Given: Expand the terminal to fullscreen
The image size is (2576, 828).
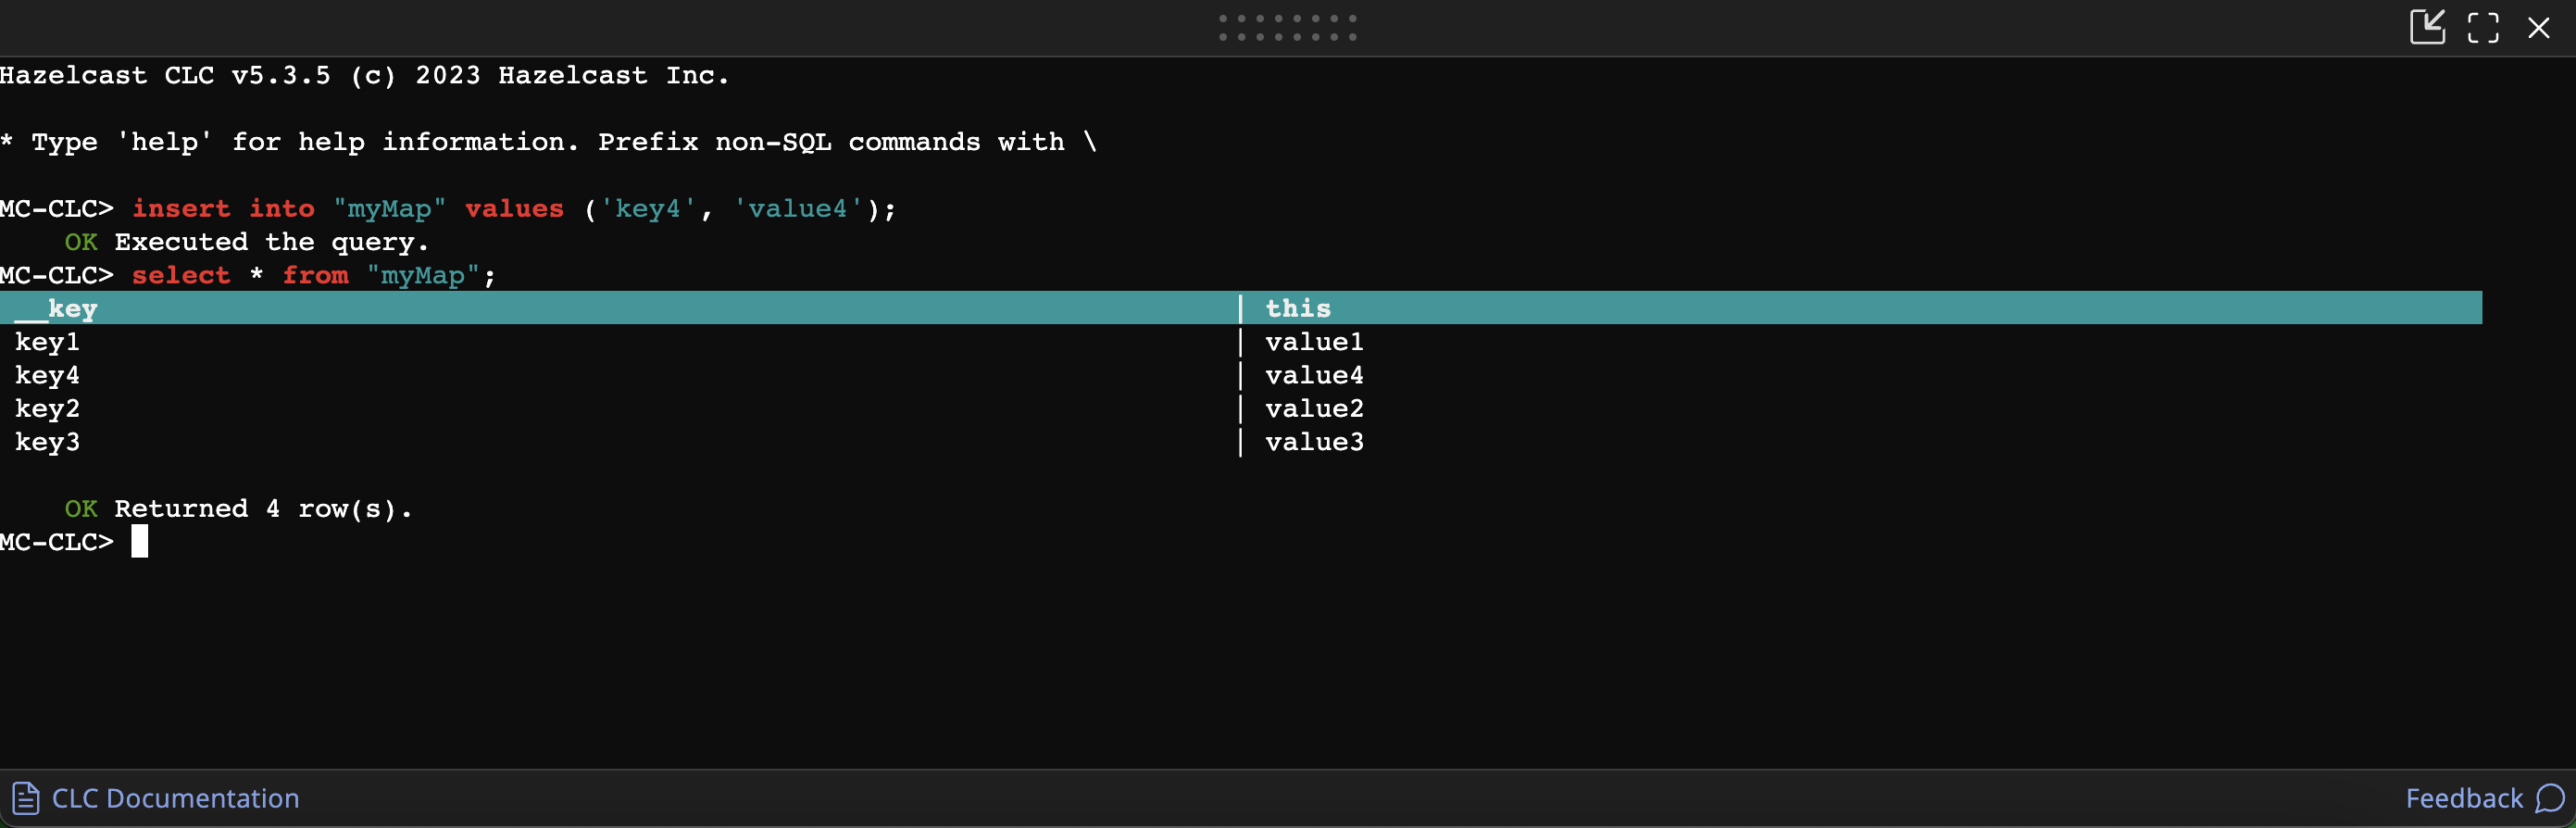Looking at the screenshot, I should pyautogui.click(x=2484, y=28).
